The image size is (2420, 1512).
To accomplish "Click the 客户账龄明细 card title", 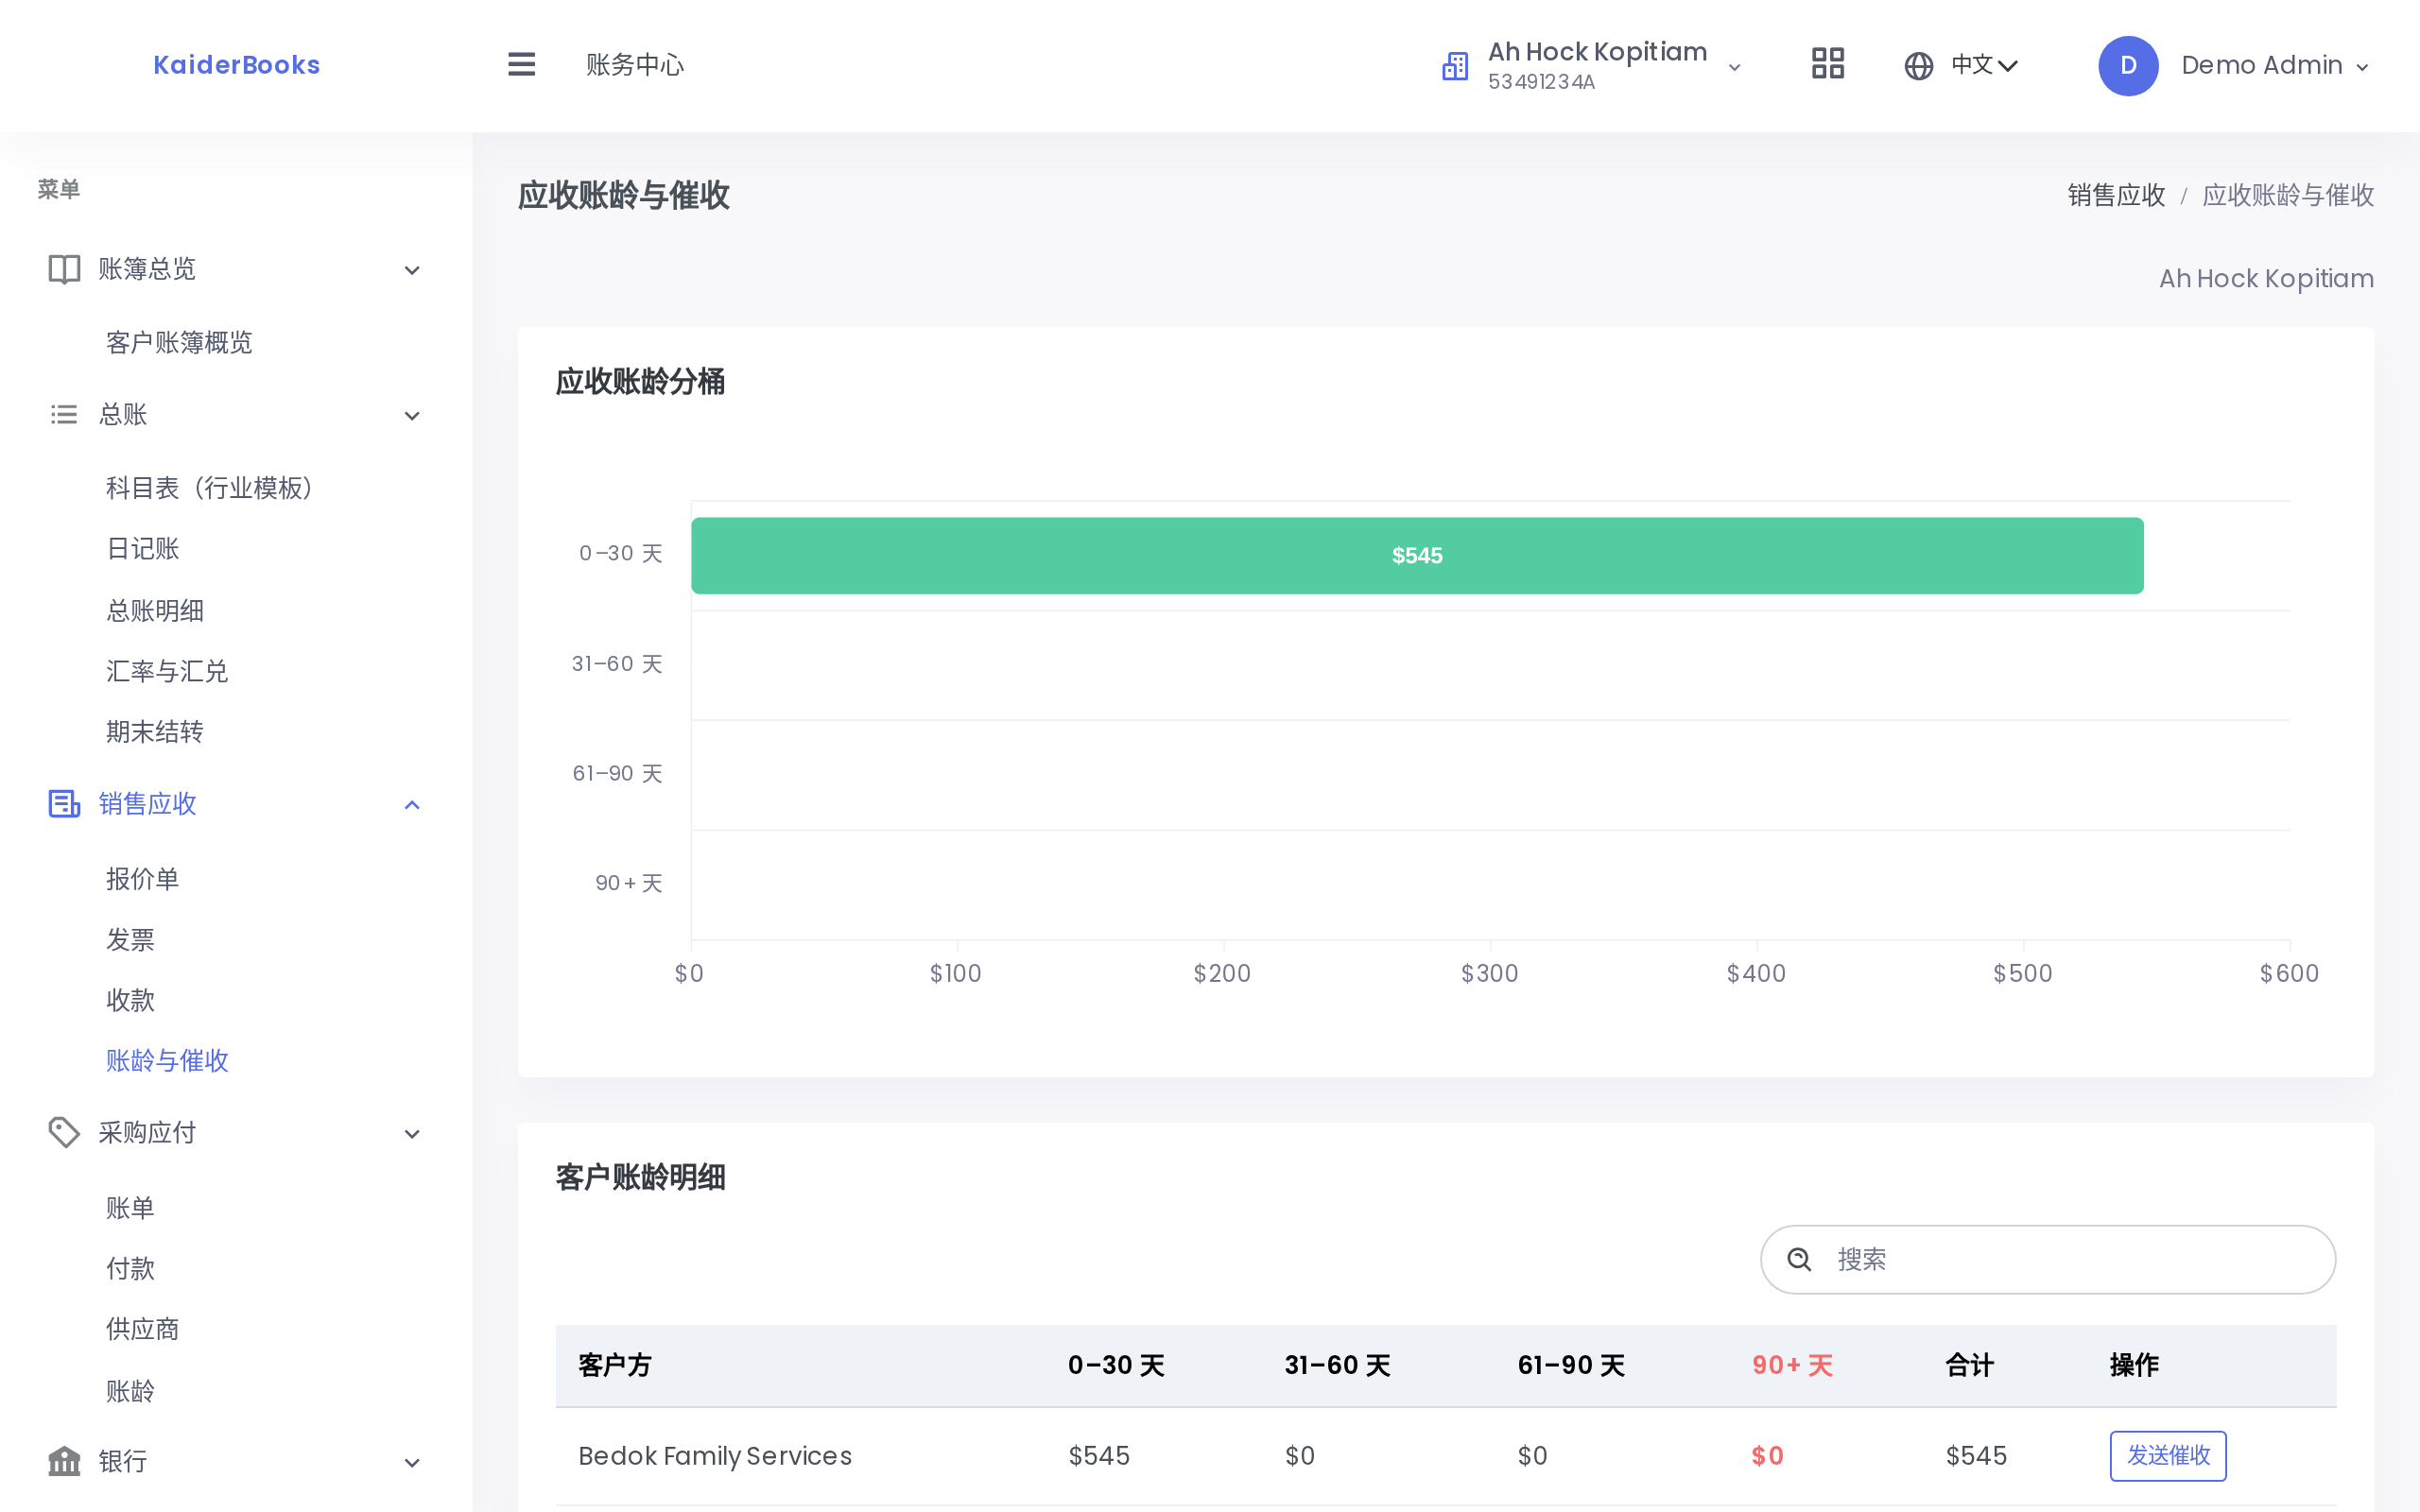I will click(x=640, y=1177).
